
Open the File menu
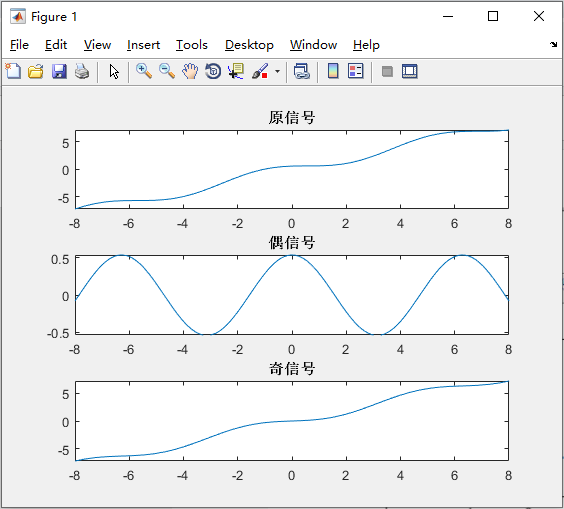pos(19,45)
